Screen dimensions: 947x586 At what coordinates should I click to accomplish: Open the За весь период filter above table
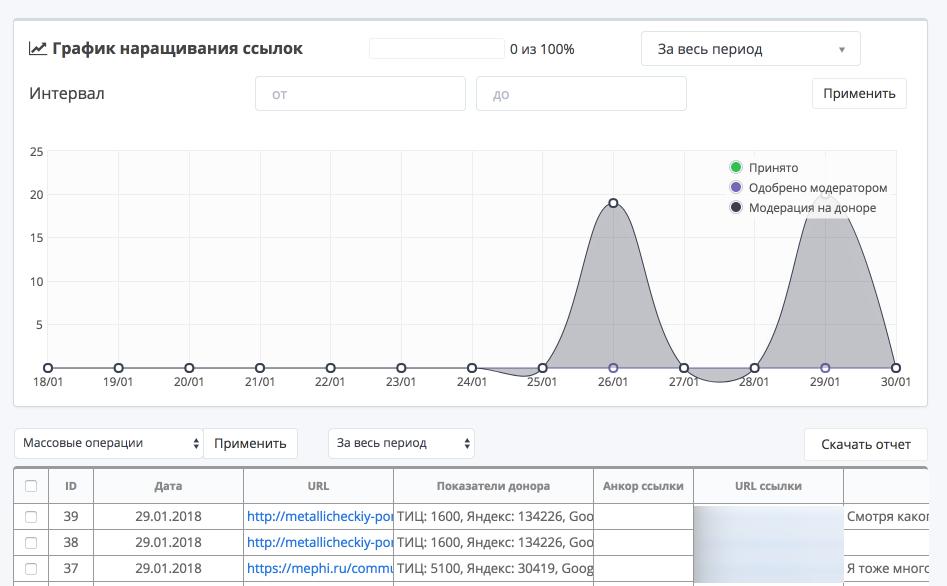point(401,443)
